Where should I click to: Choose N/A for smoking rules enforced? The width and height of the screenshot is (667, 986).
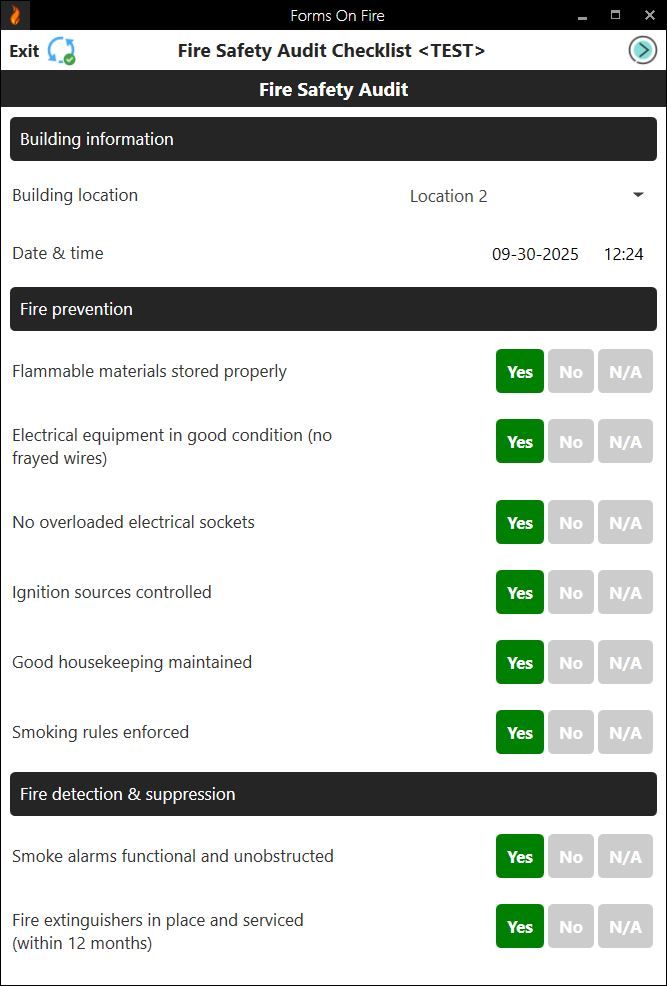click(x=625, y=732)
